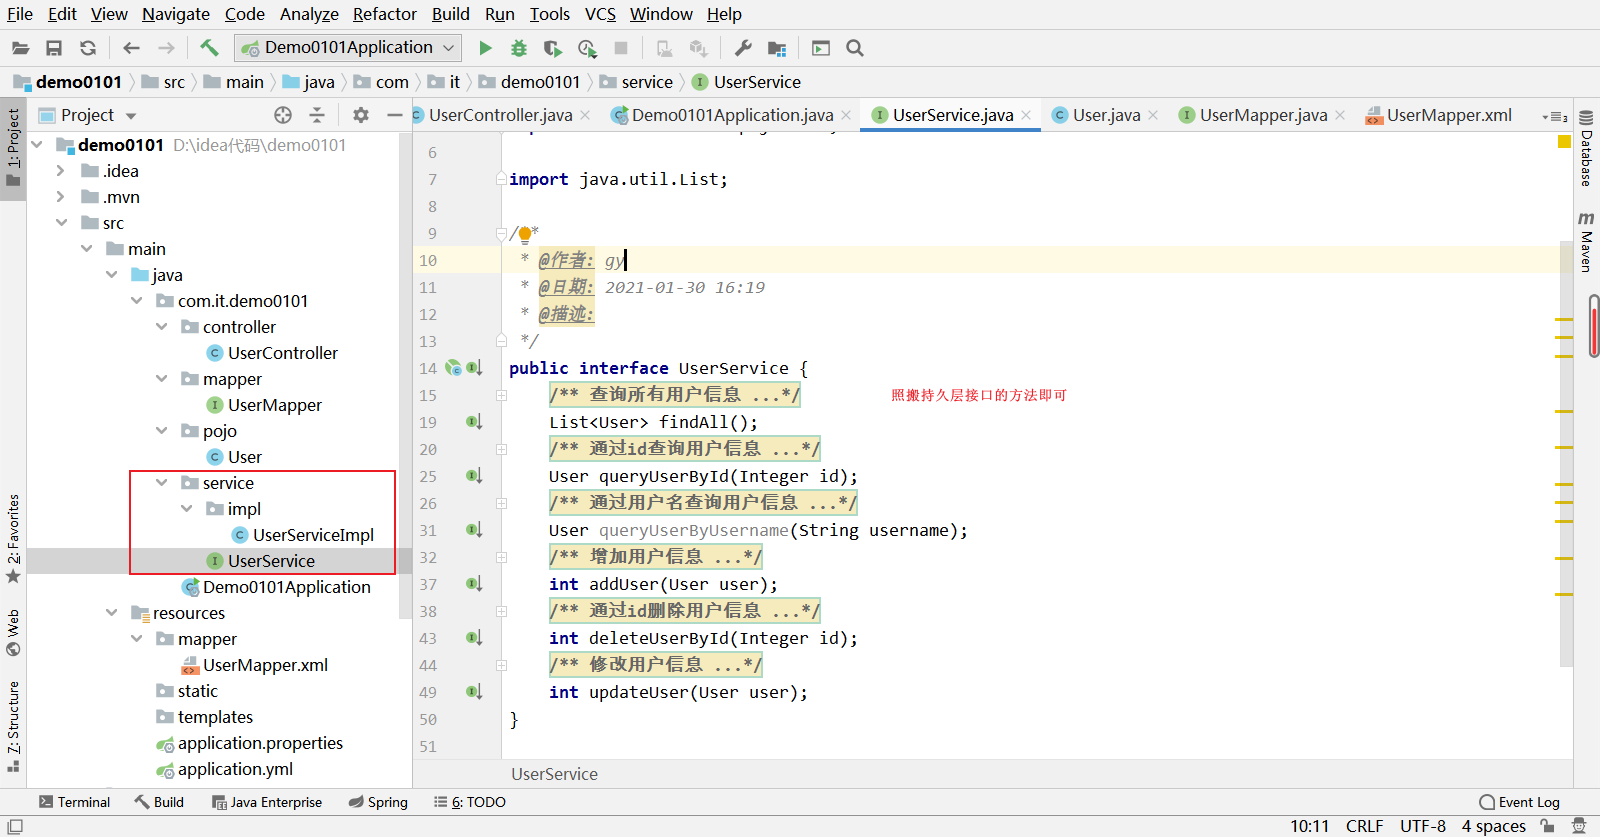Viewport: 1600px width, 837px height.
Task: Navigate back with the left arrow
Action: [131, 48]
